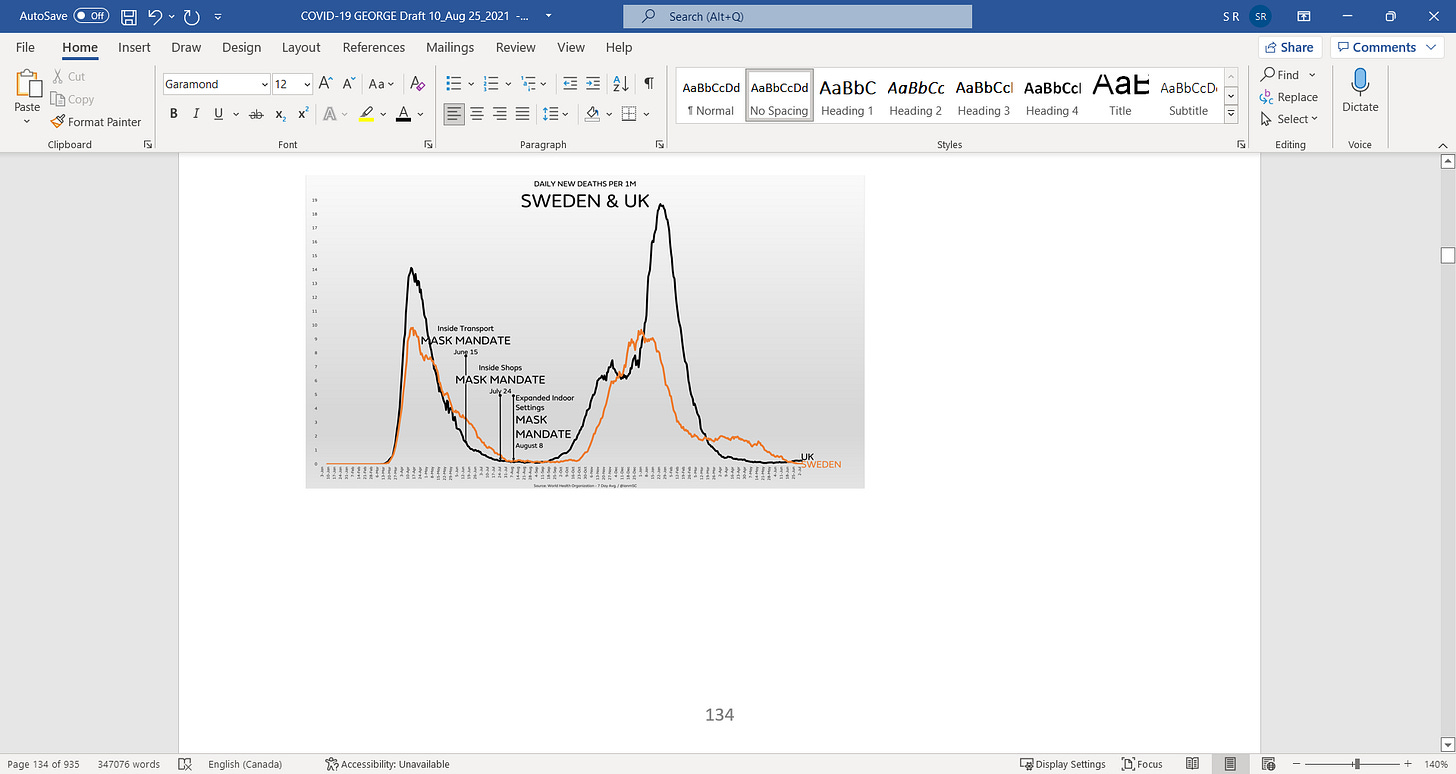Open the Select dropdown in Editing
Screen dimensions: 1456x774
coord(1290,119)
